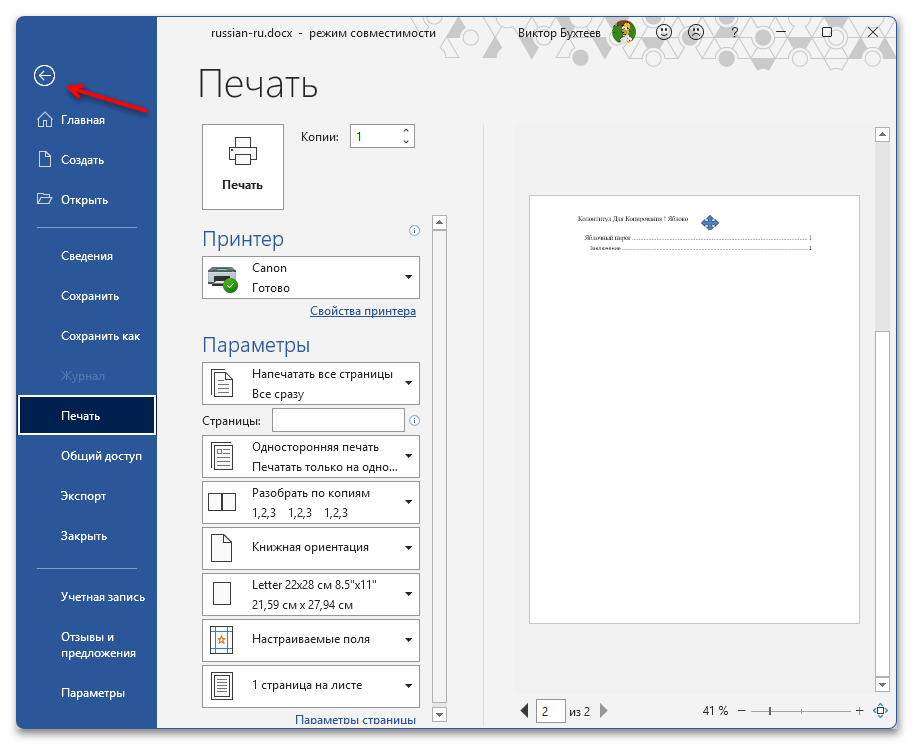913x745 pixels.
Task: Expand the 'Настраиваемые поля' margins dropdown
Action: (311, 640)
